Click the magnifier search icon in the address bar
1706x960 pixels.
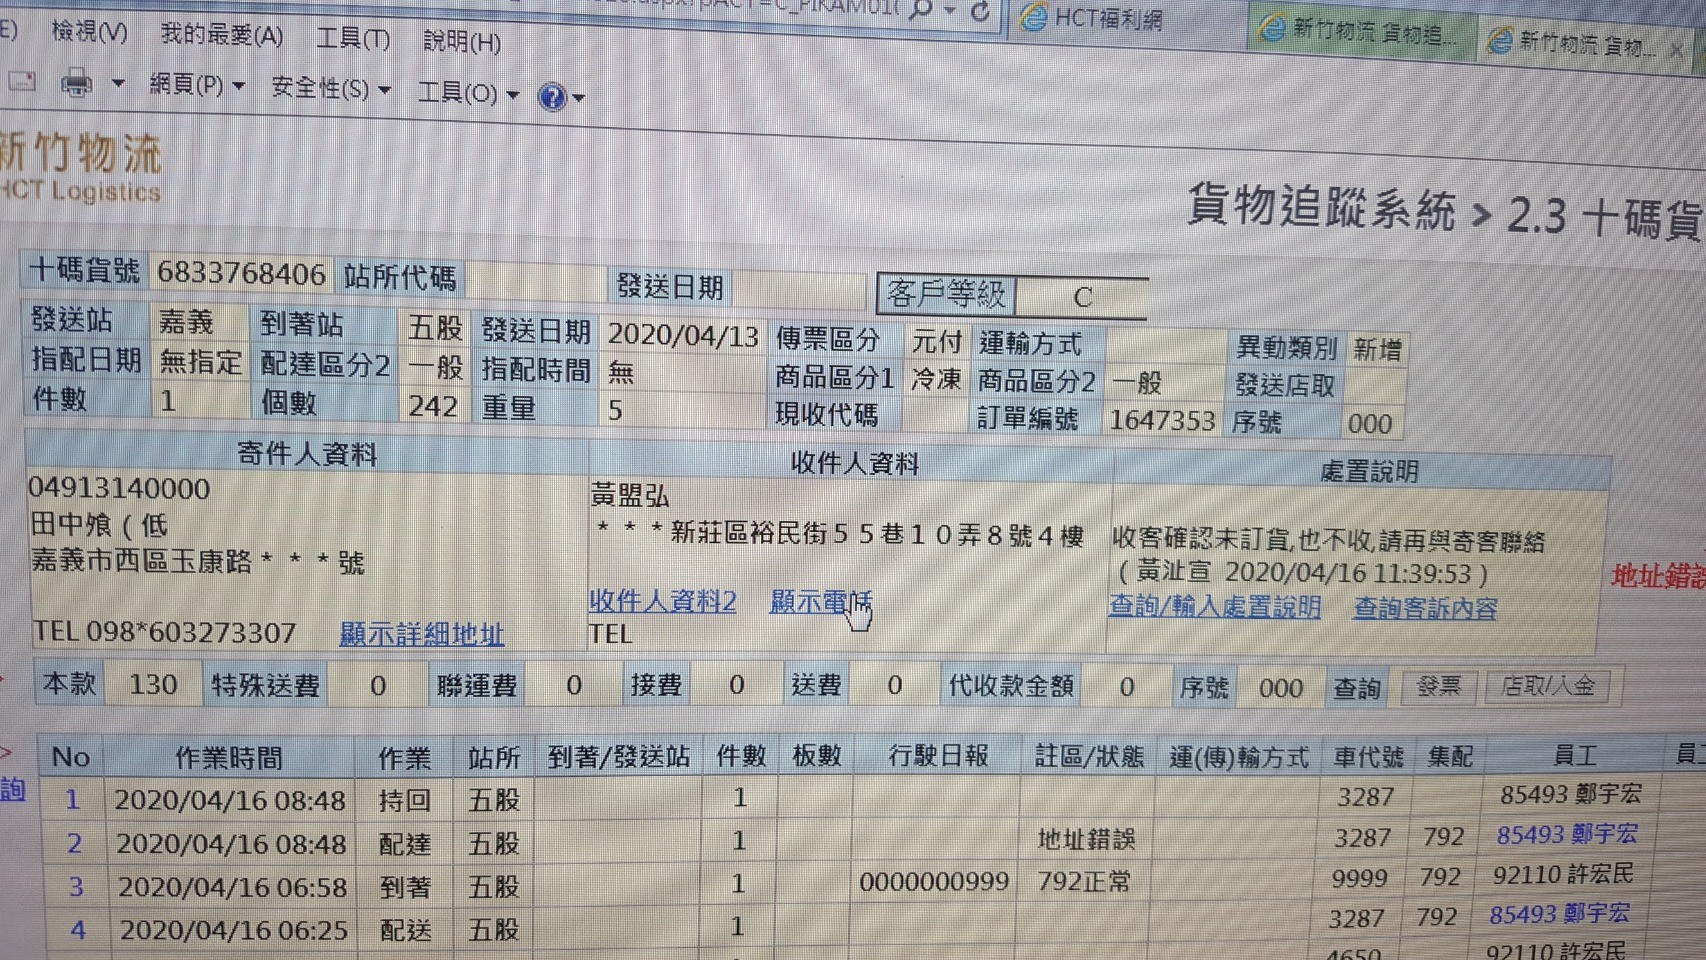[x=921, y=9]
